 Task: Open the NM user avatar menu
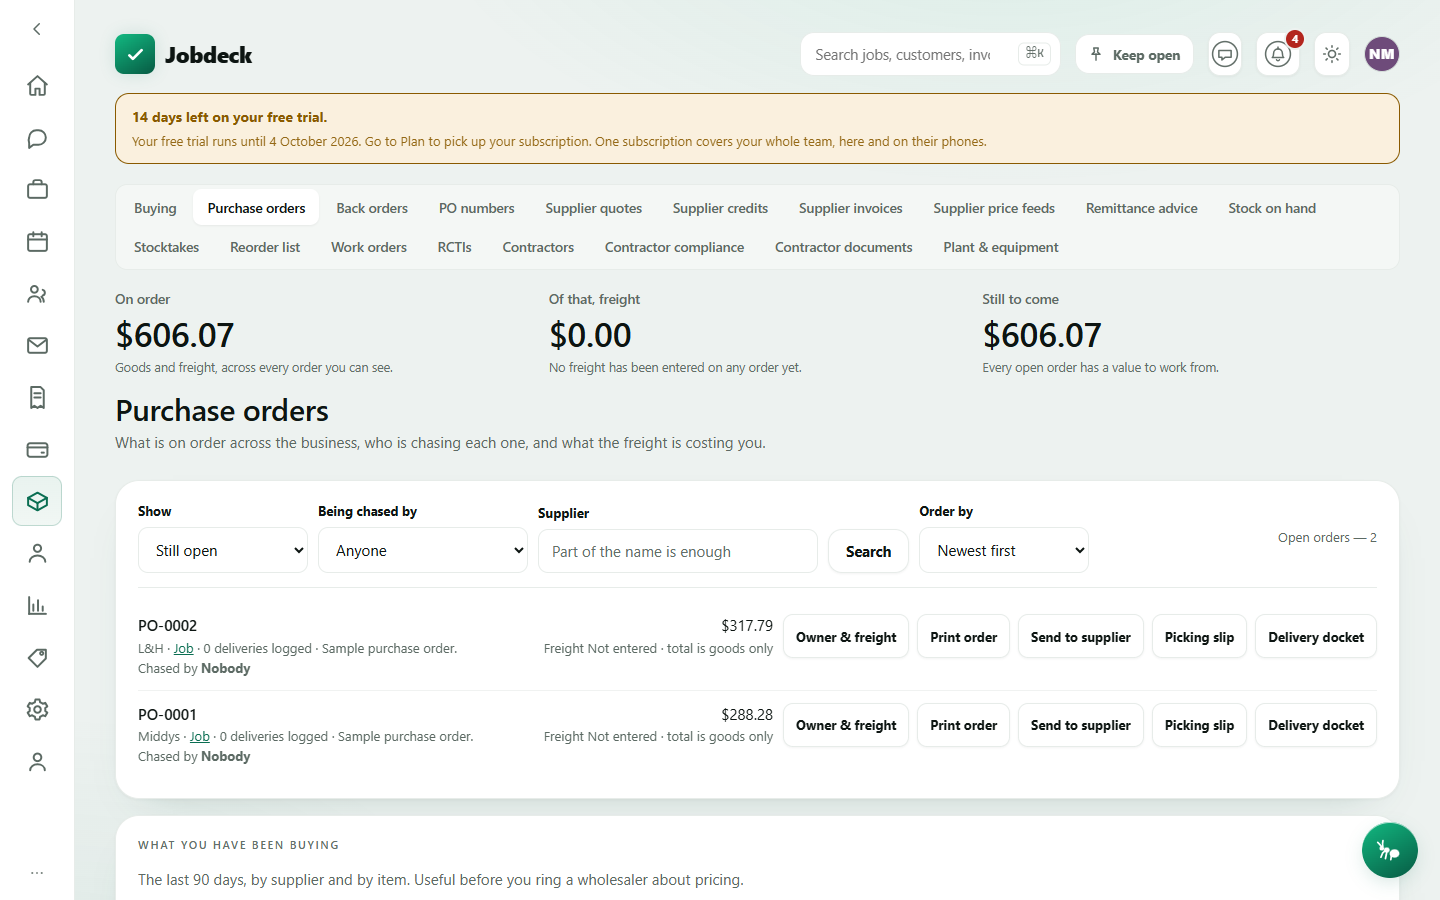pyautogui.click(x=1382, y=54)
